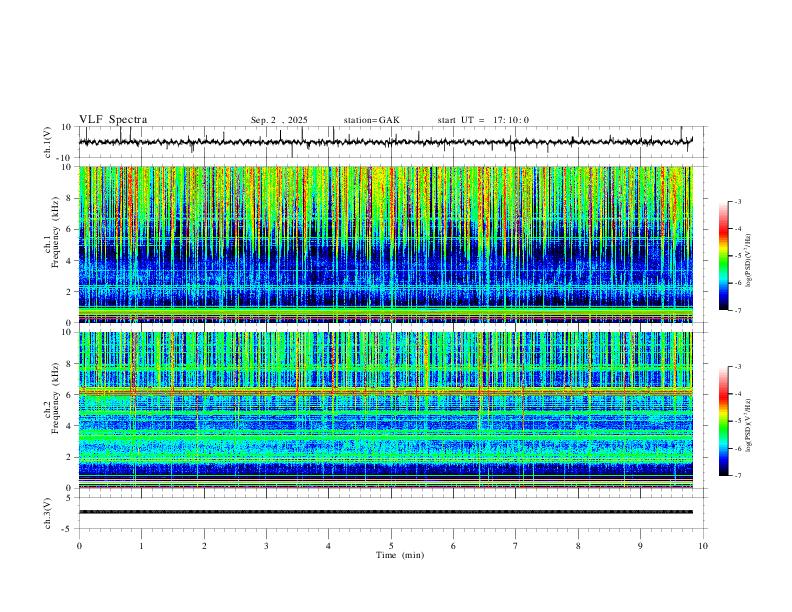Screen dimensions: 792x612
Task: Click the 'ch.1(V)' waveform axis label
Action: [48, 142]
